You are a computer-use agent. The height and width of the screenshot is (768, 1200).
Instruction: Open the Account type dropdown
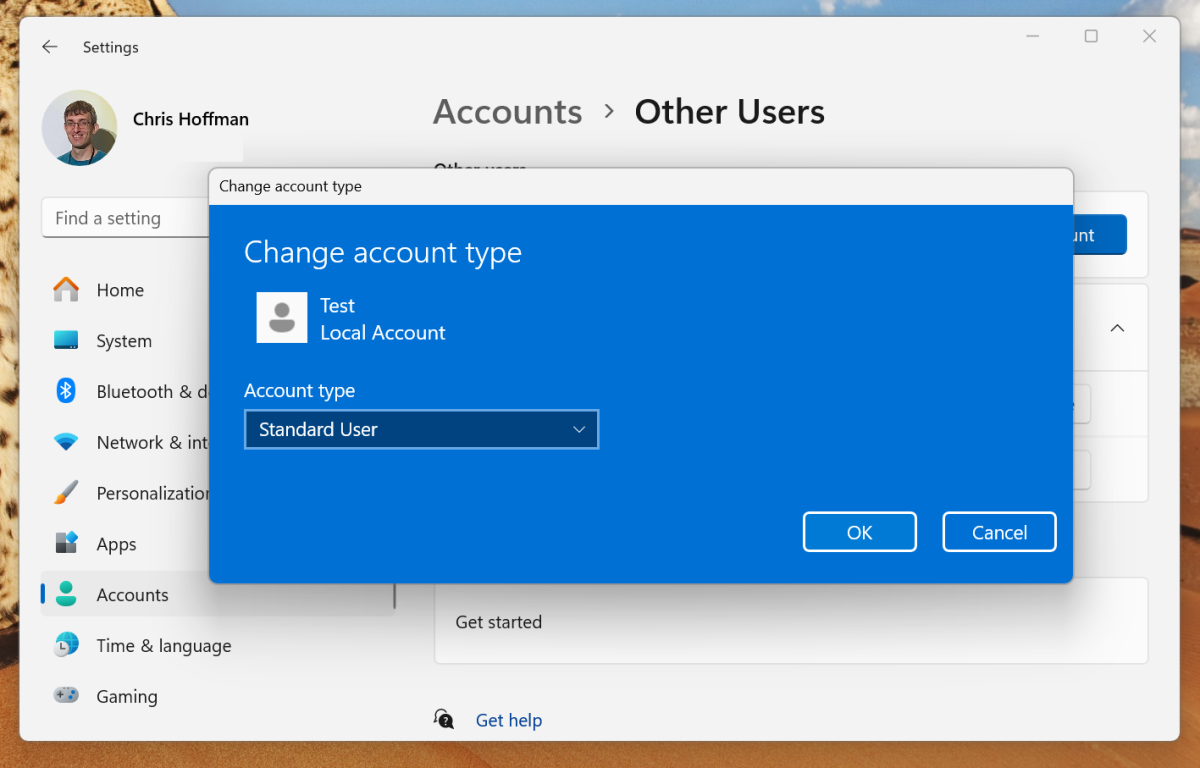(420, 430)
